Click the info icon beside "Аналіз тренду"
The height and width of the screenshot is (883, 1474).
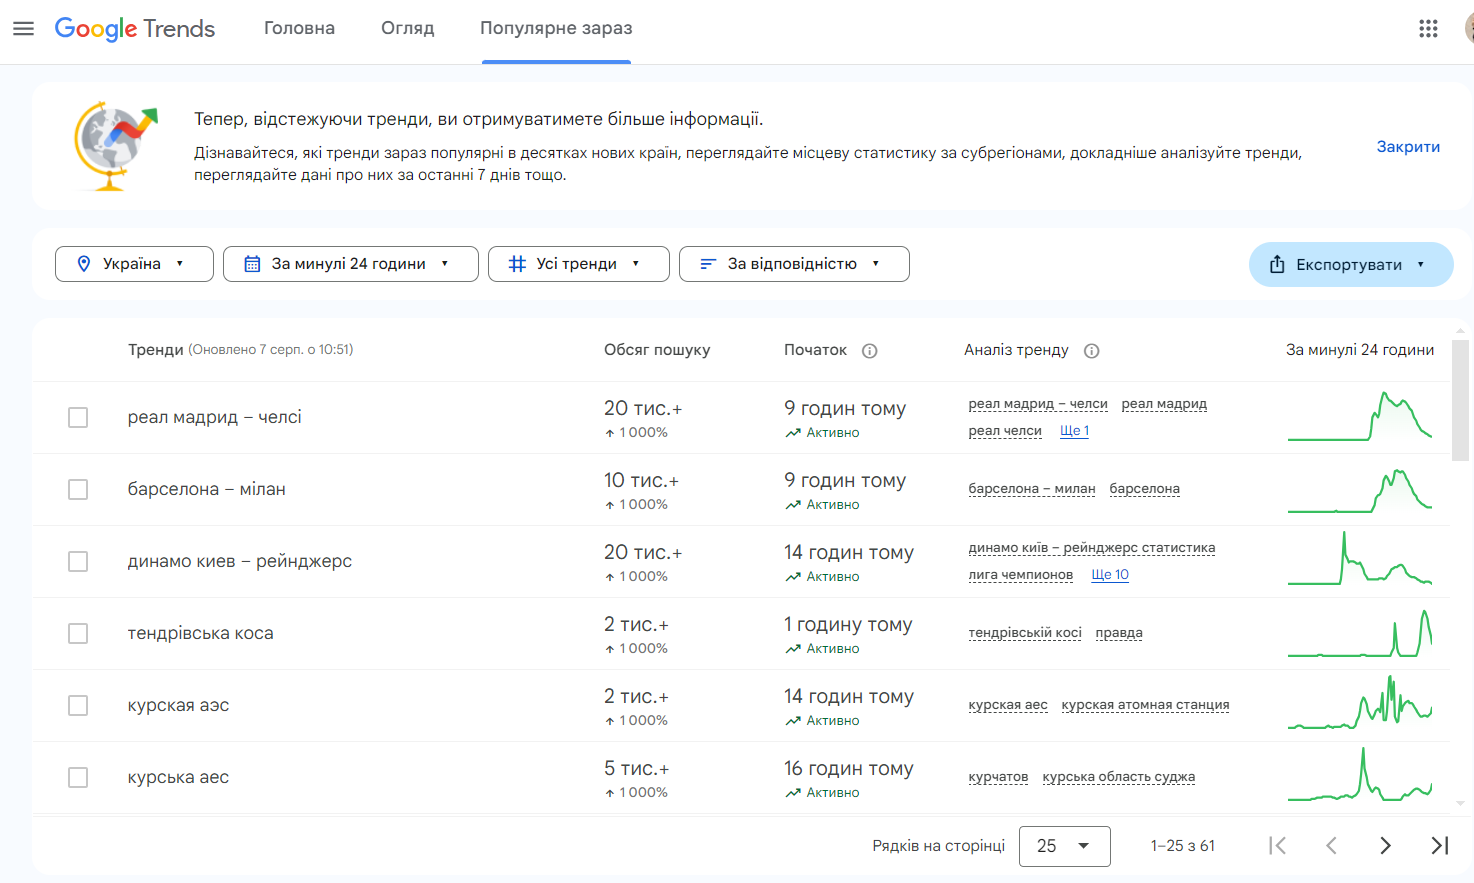(1091, 350)
